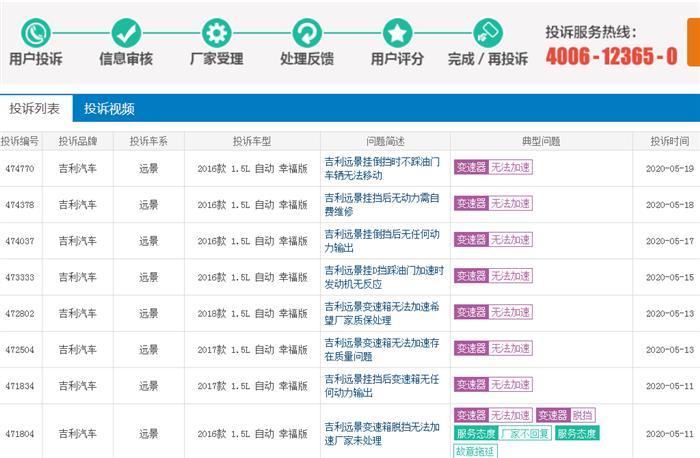Click the date 2020-05-18
The image size is (700, 458).
pyautogui.click(x=670, y=205)
